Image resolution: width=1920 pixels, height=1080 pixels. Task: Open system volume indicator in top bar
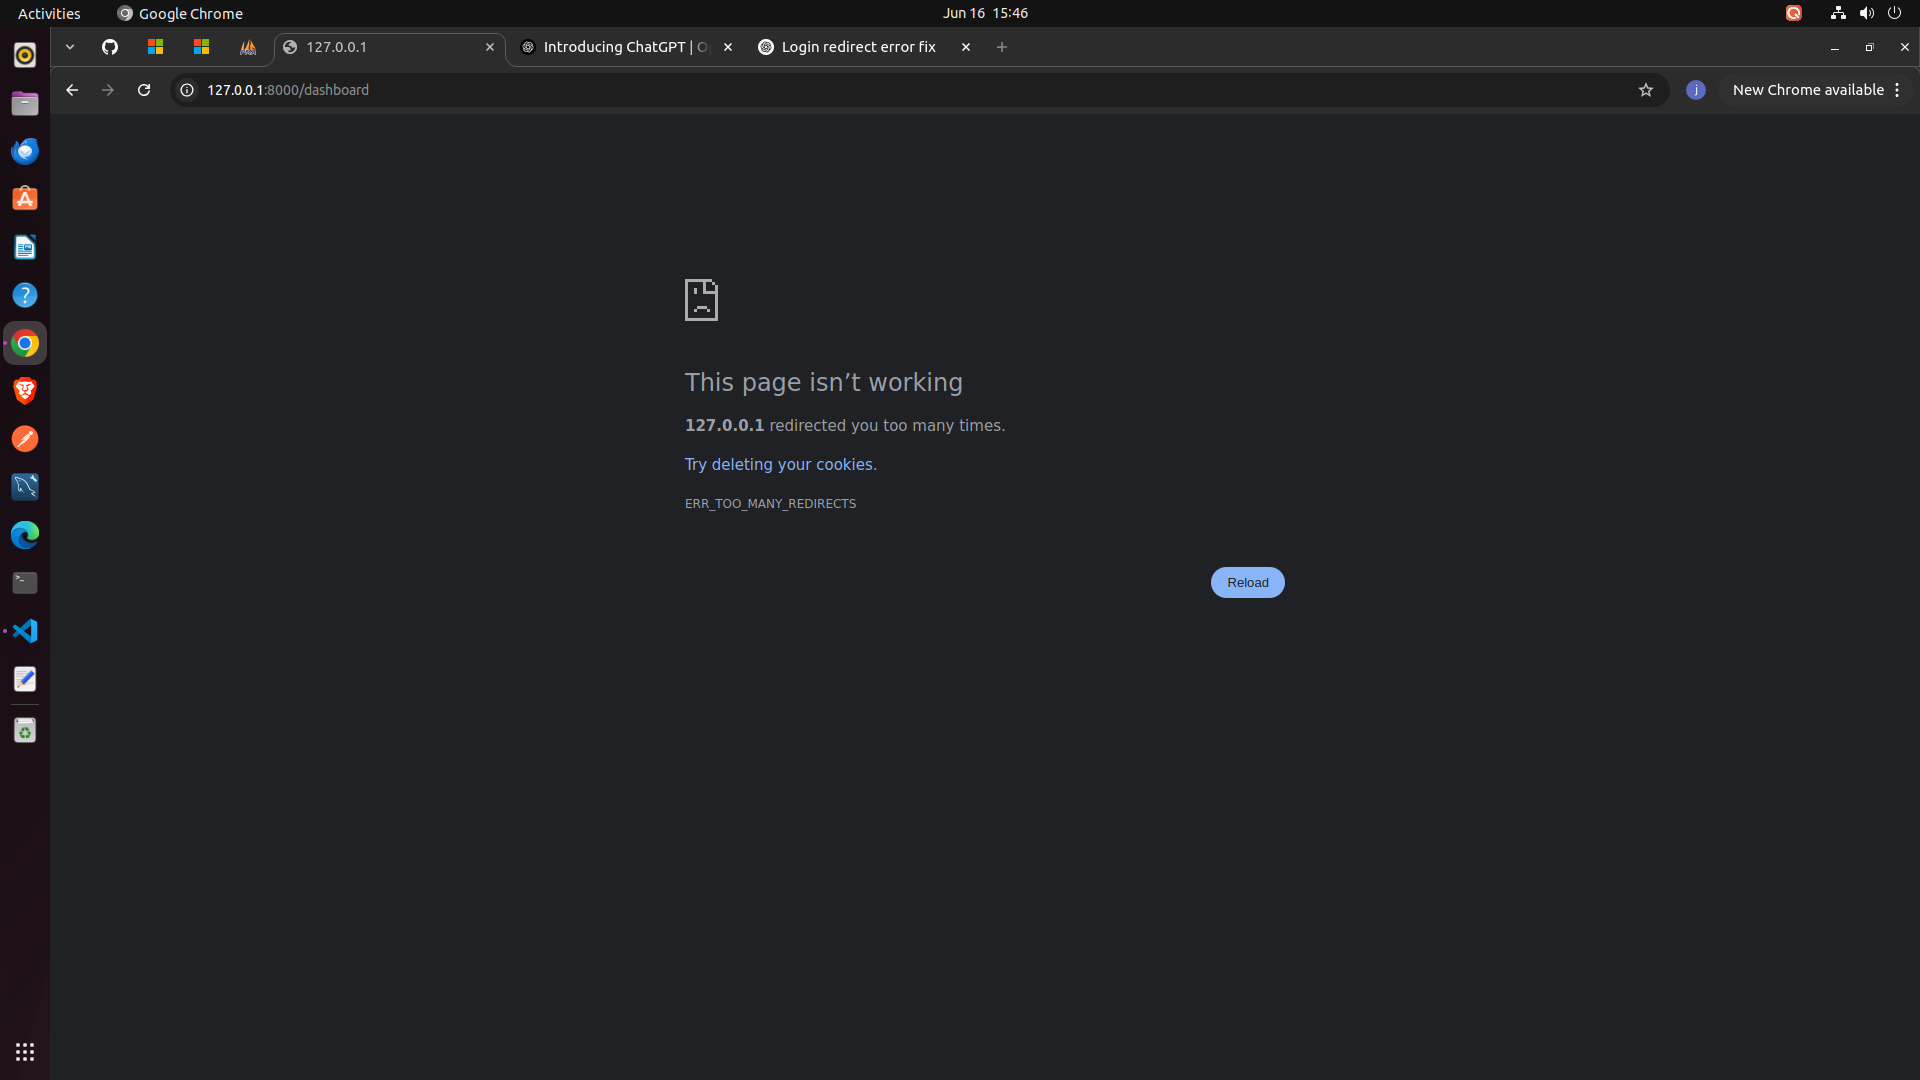pos(1866,13)
